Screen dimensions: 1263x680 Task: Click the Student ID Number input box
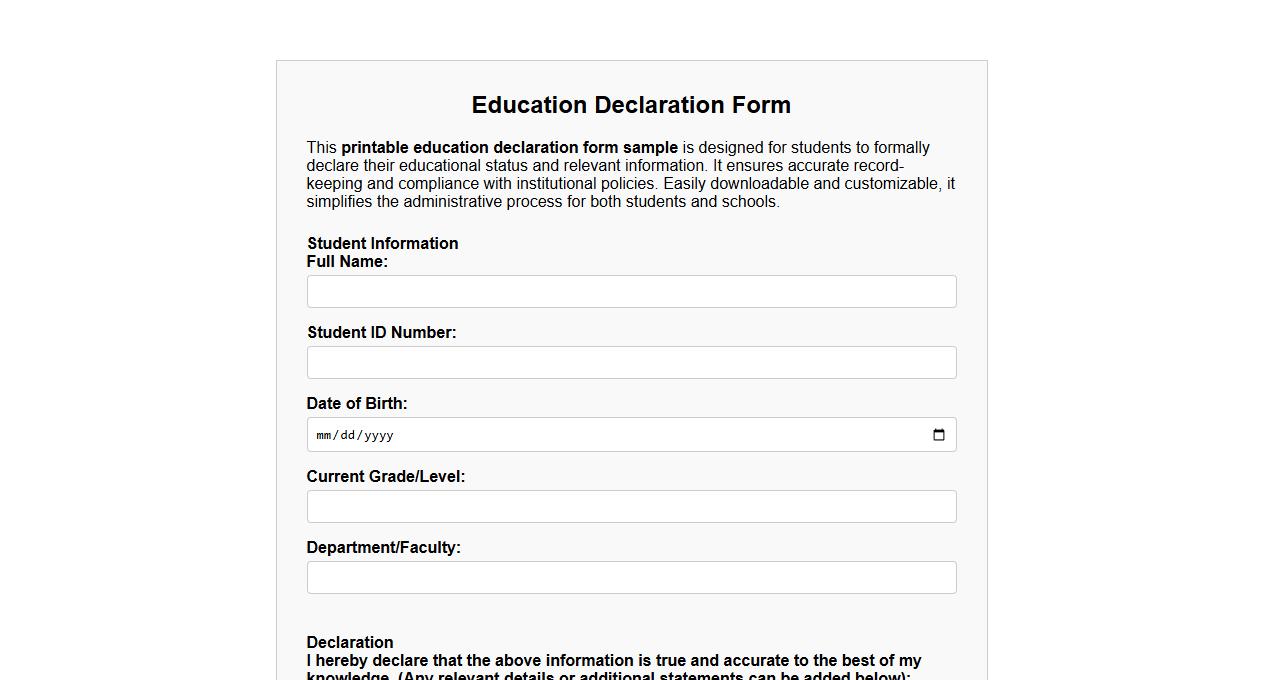(x=631, y=362)
